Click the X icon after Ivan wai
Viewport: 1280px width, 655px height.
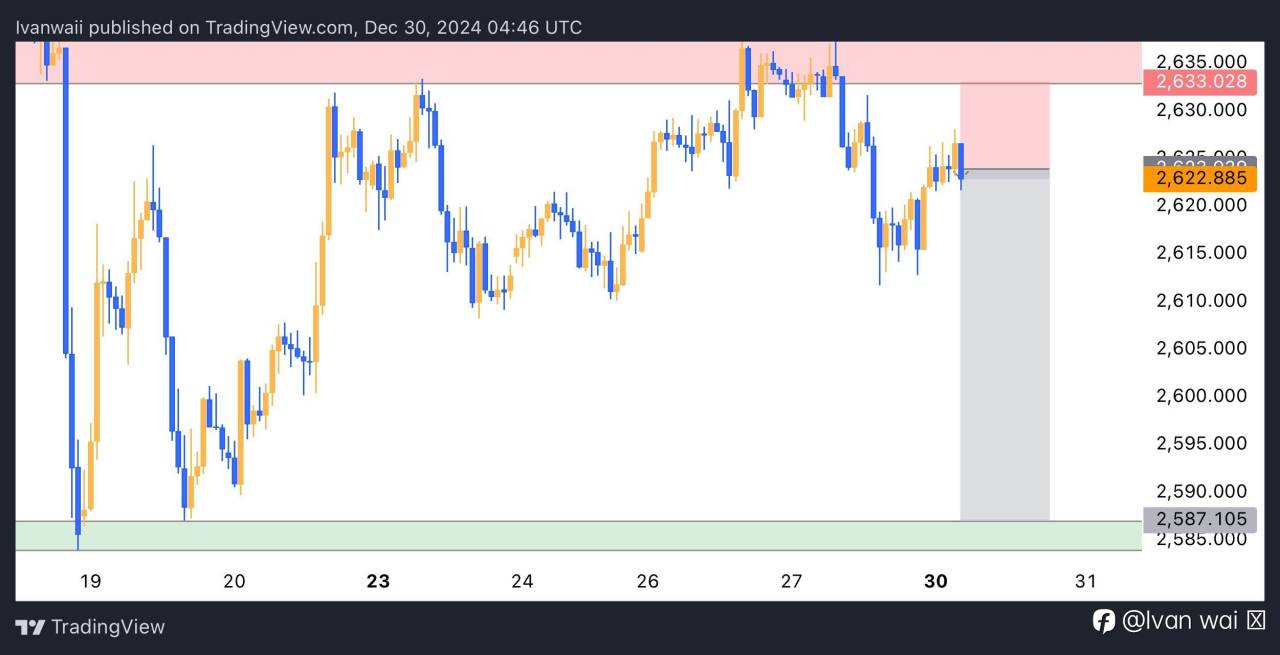coord(1256,621)
